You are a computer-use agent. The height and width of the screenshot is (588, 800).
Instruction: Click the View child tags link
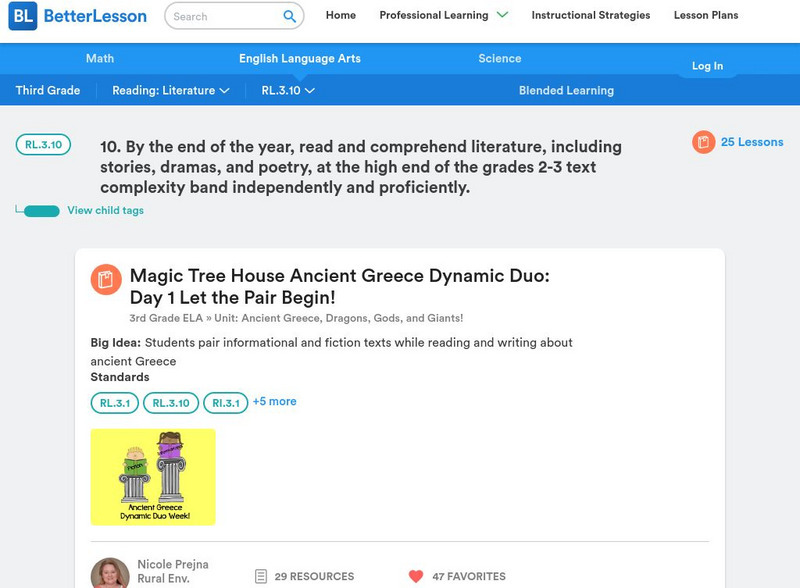click(106, 210)
